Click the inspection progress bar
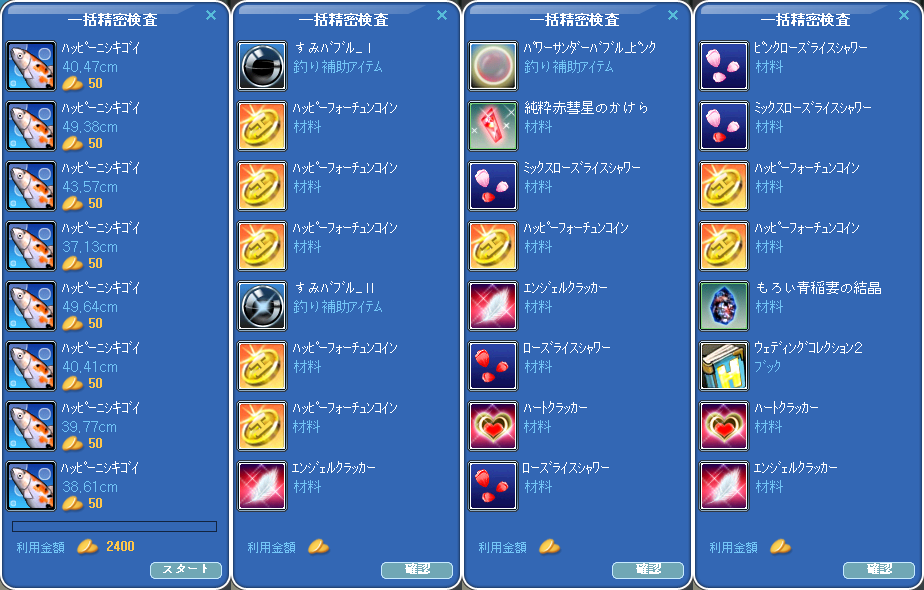The width and height of the screenshot is (924, 590). (x=114, y=526)
